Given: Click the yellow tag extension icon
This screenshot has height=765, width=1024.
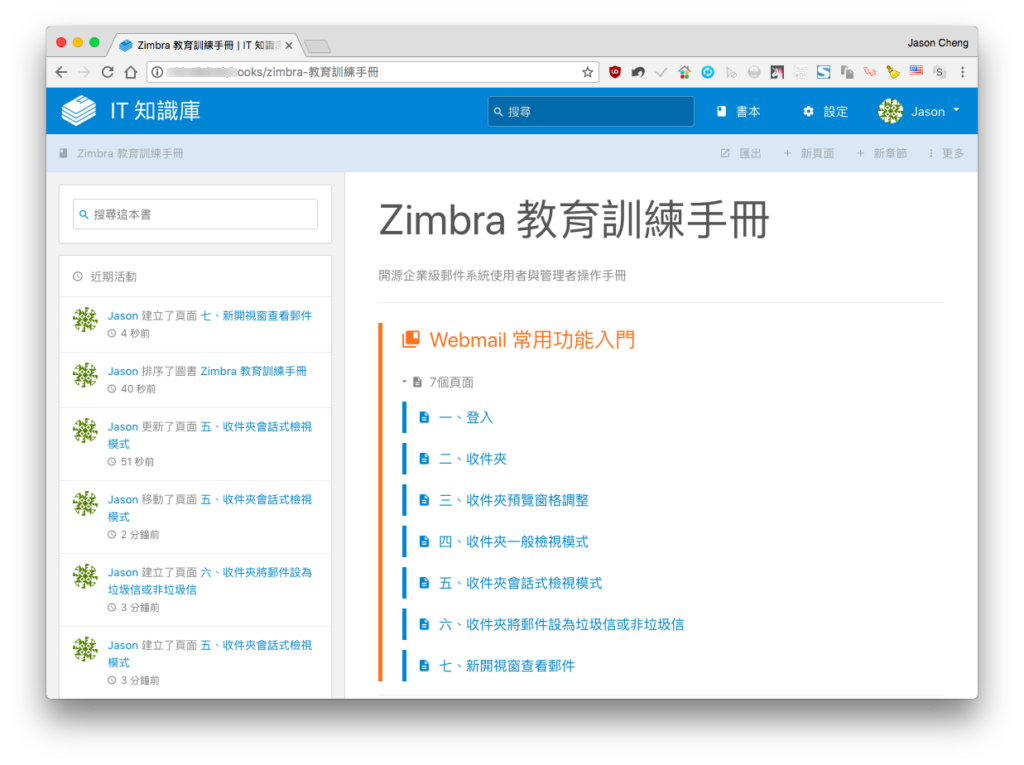Looking at the screenshot, I should (893, 72).
